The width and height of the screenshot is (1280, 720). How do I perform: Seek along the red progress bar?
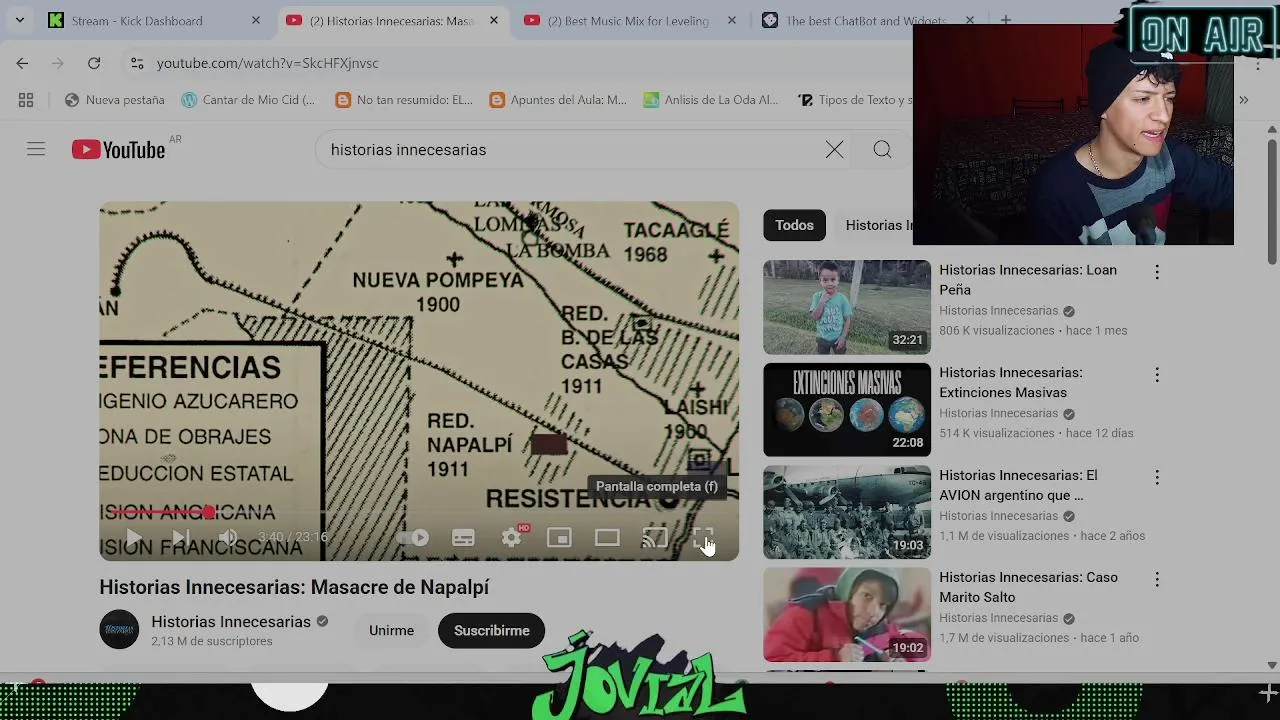(x=419, y=512)
